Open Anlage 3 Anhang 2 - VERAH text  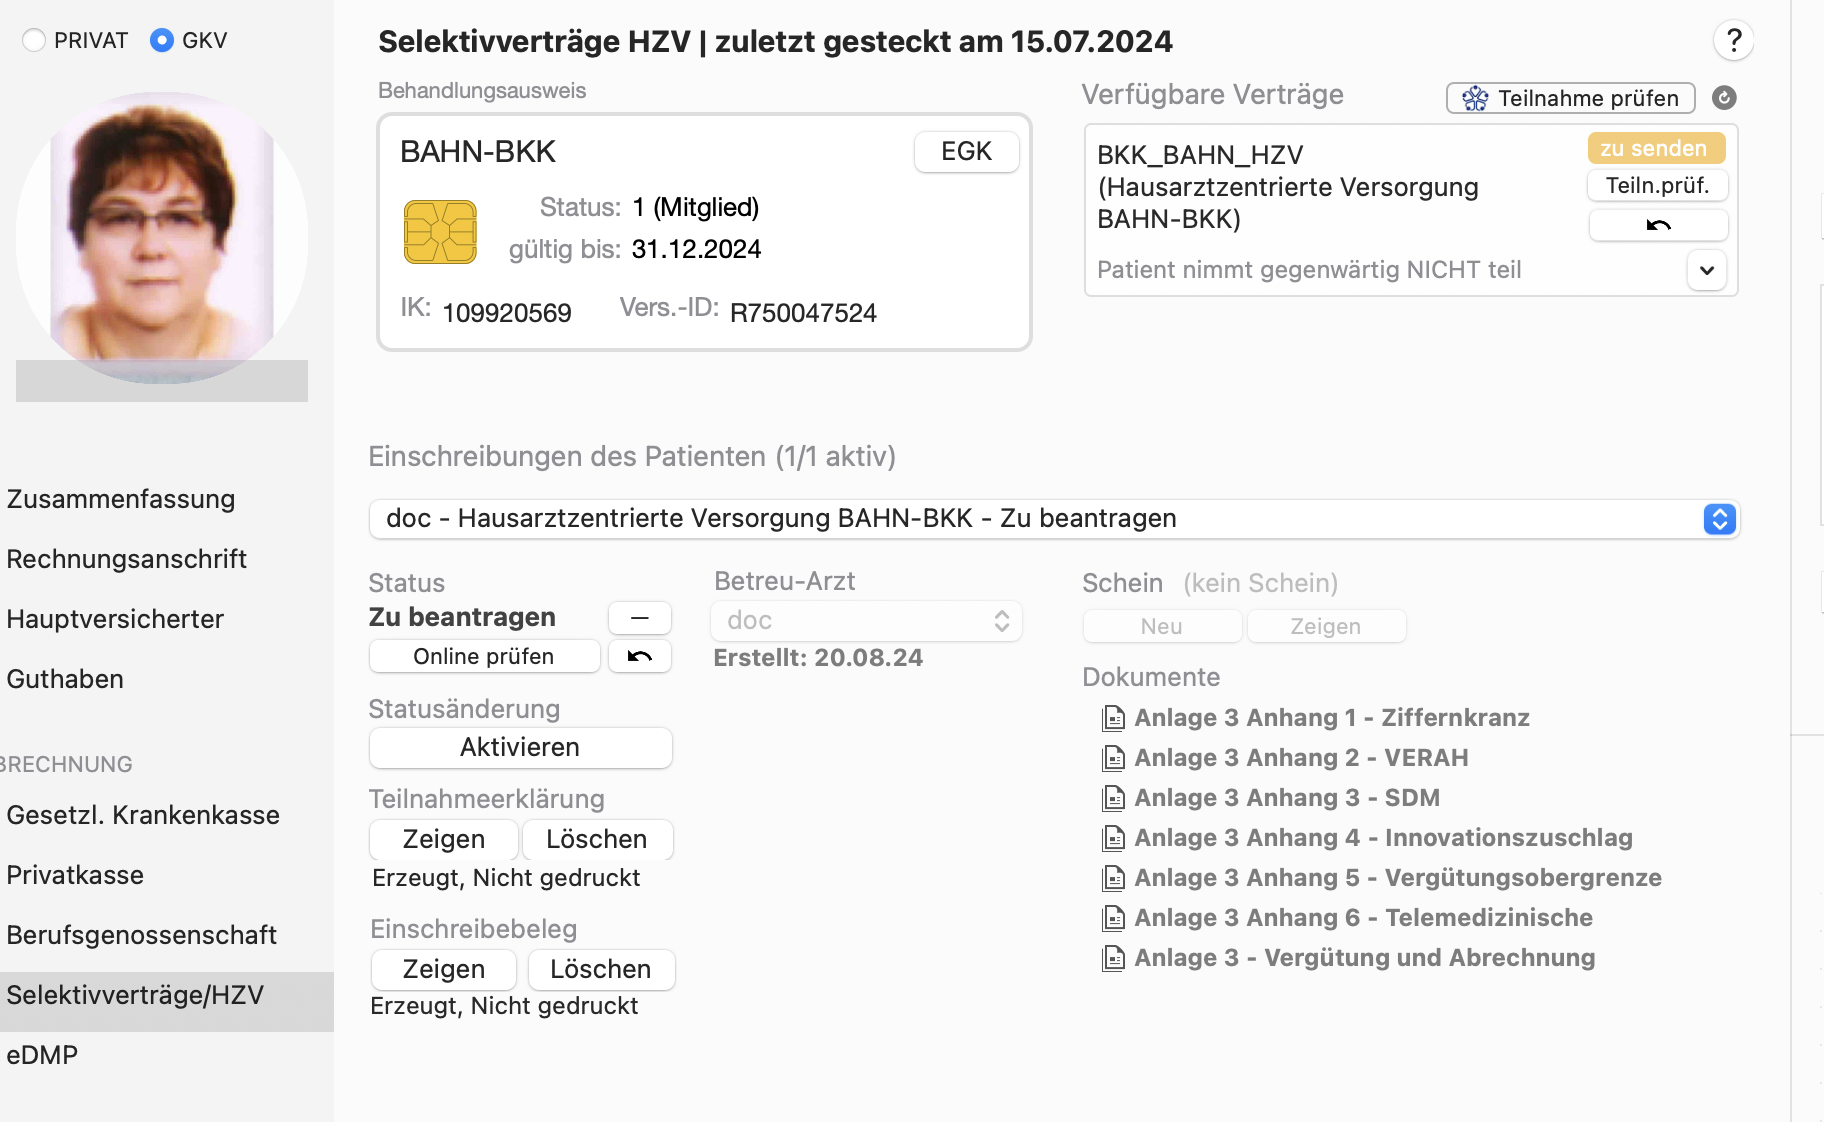pos(1301,758)
